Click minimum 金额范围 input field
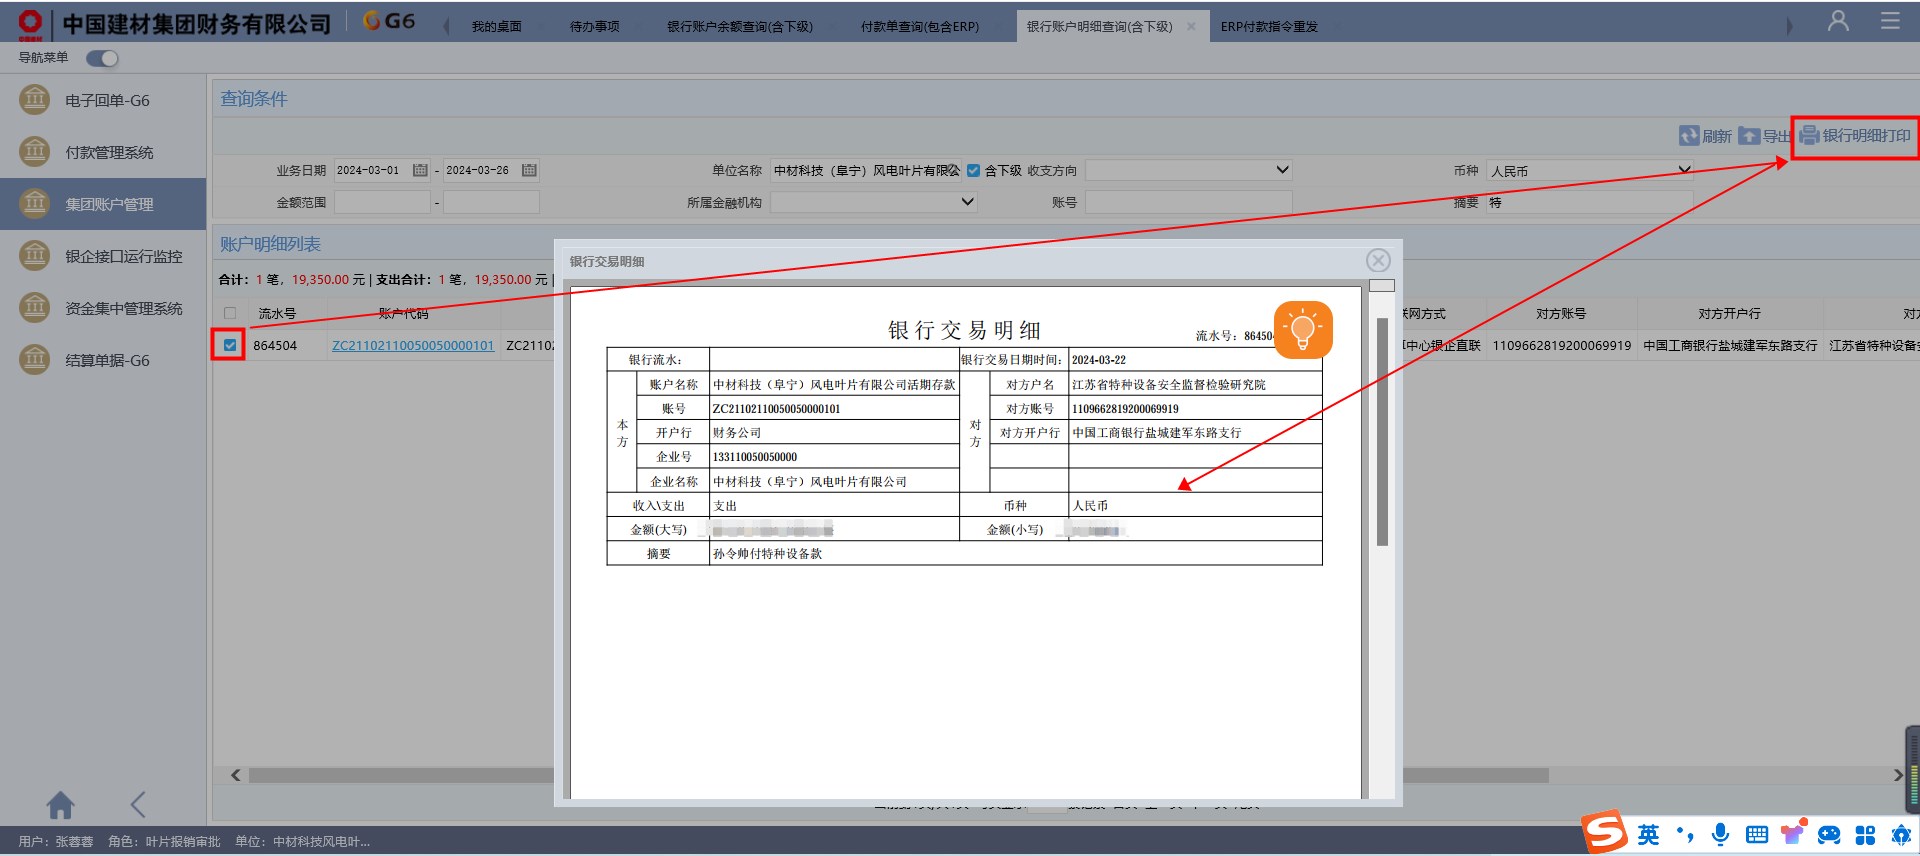Viewport: 1920px width, 856px height. tap(382, 202)
